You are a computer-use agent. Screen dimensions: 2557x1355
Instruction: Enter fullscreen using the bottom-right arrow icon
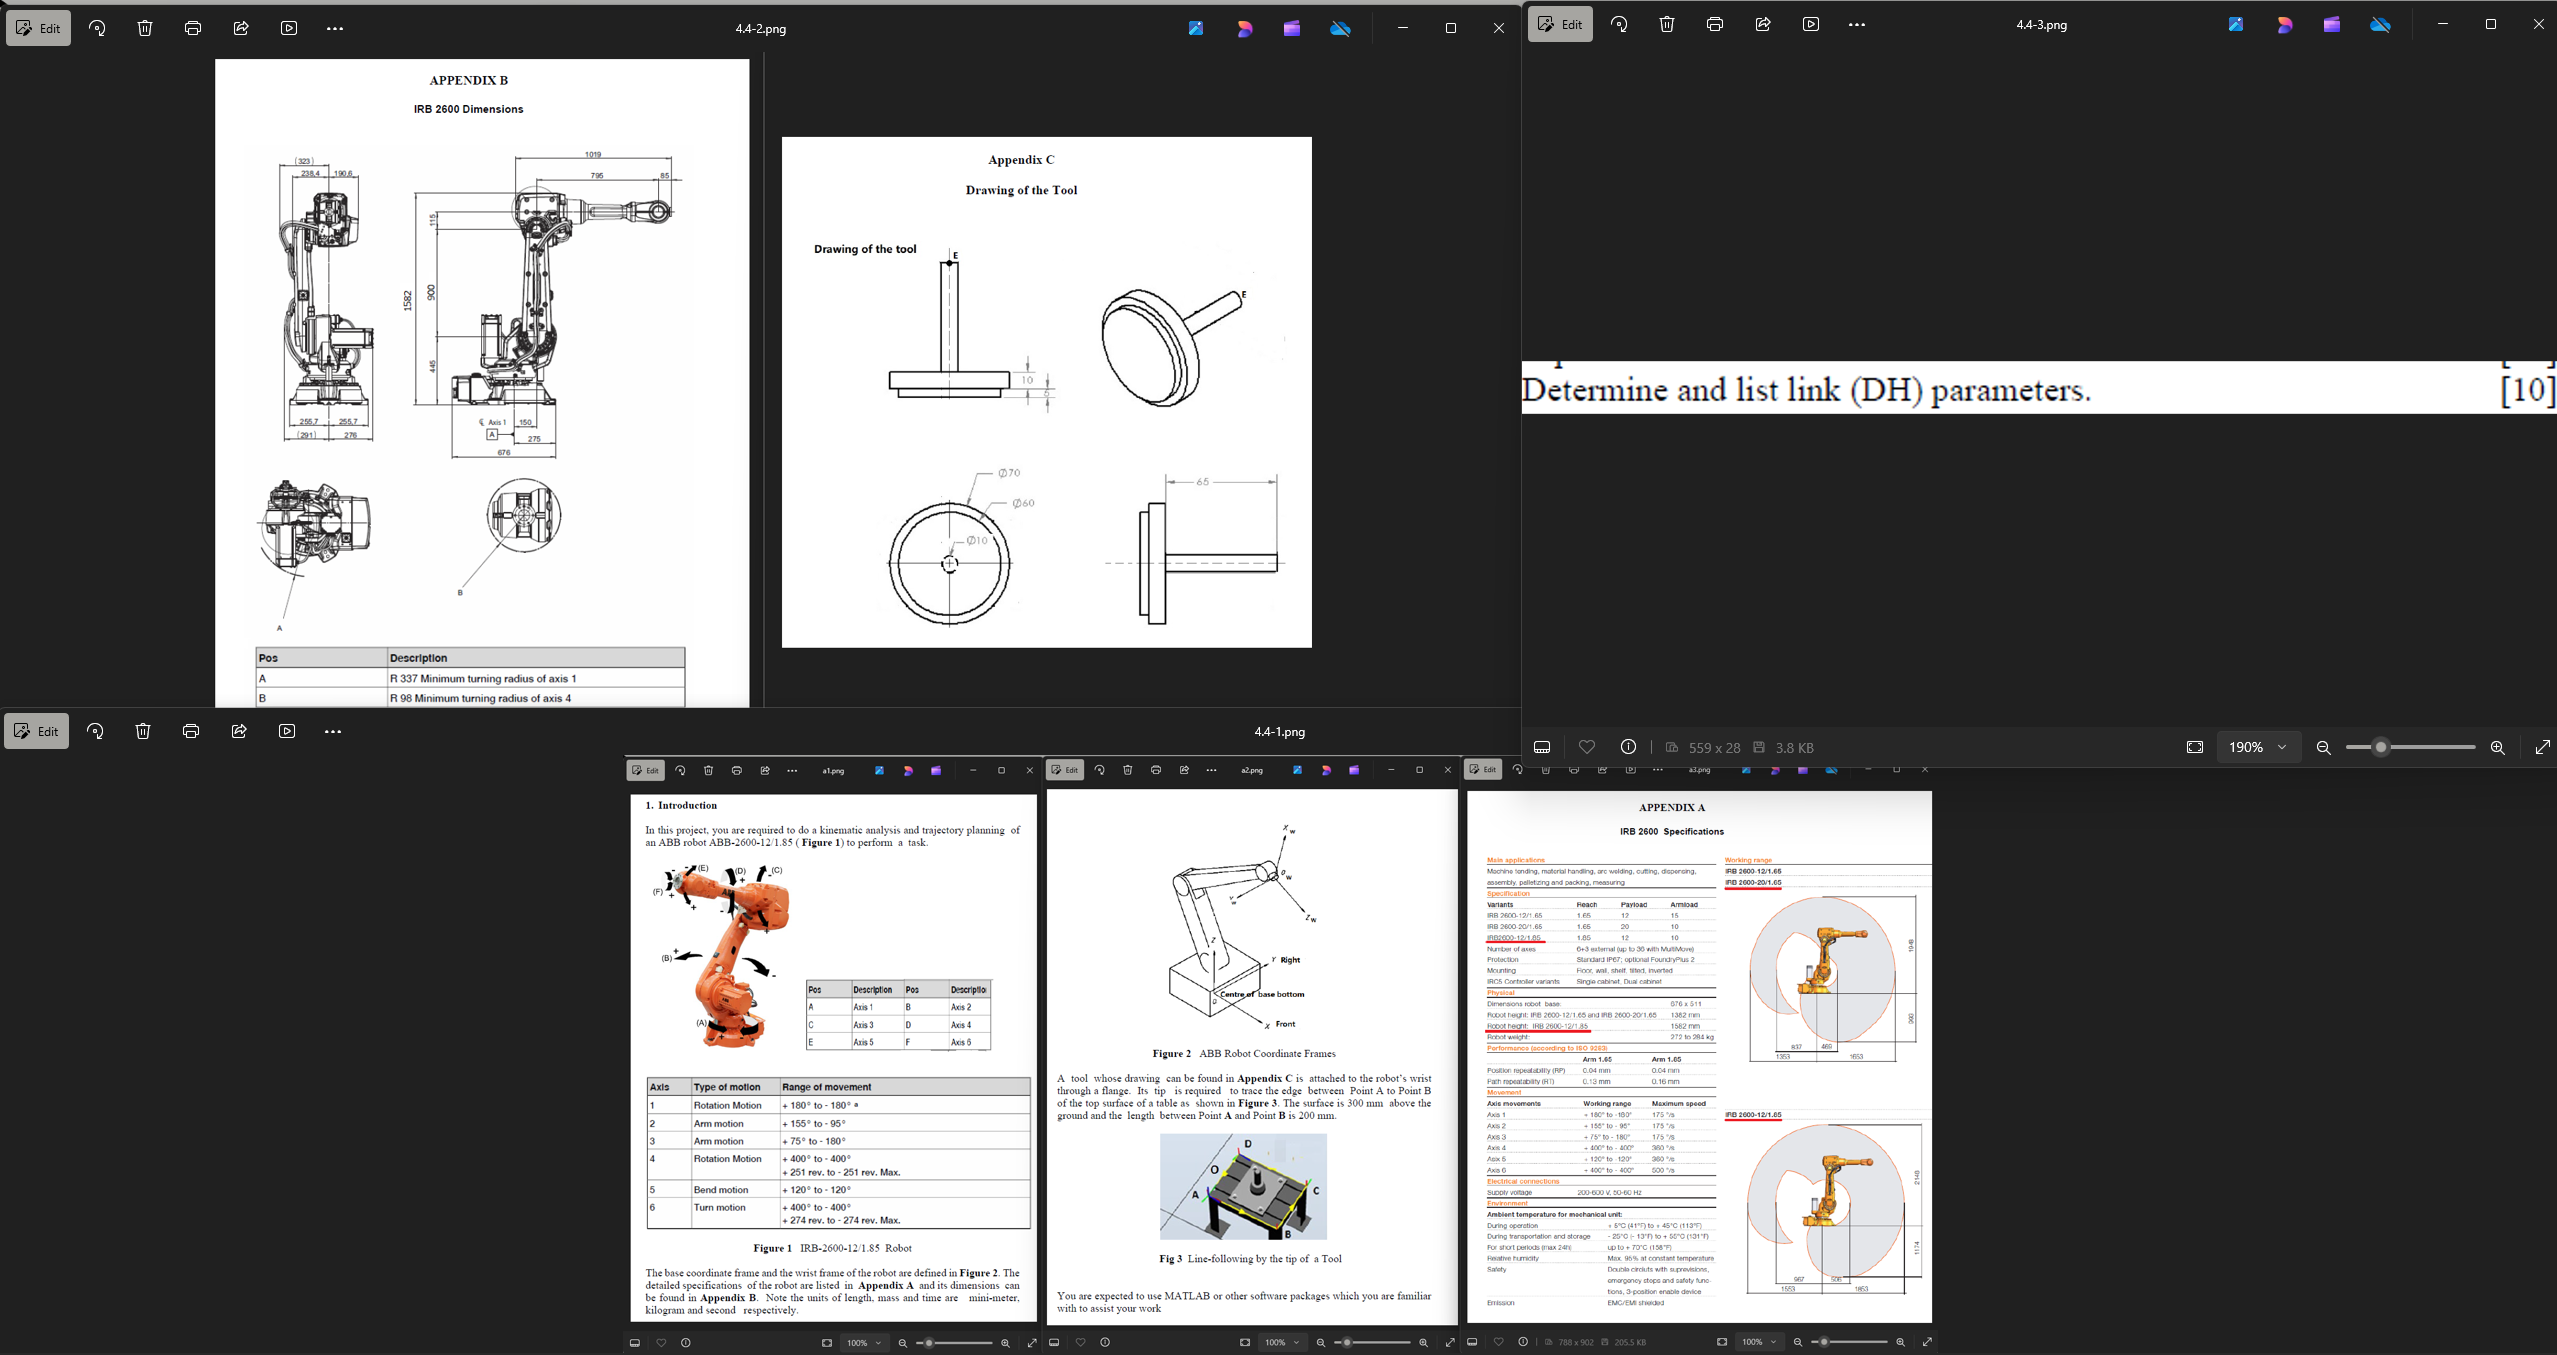(2542, 747)
